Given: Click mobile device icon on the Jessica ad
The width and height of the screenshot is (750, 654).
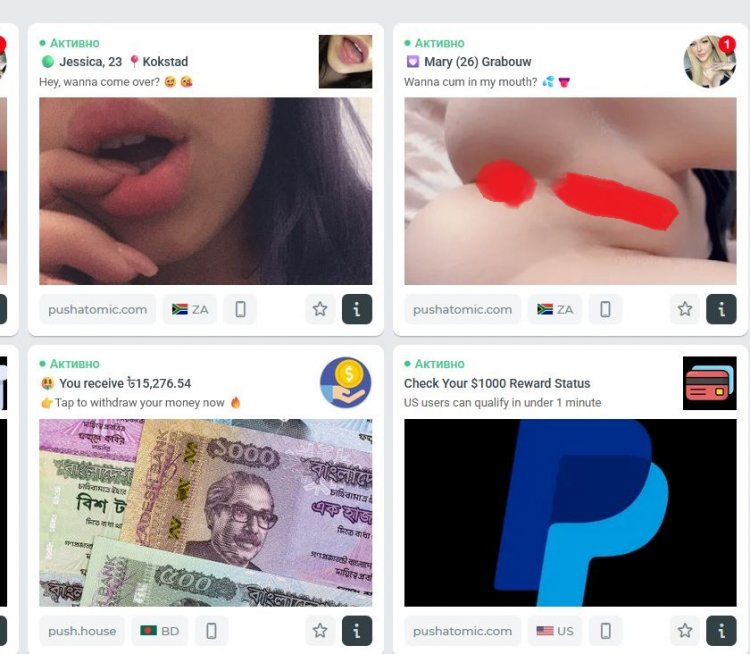Looking at the screenshot, I should pyautogui.click(x=241, y=309).
